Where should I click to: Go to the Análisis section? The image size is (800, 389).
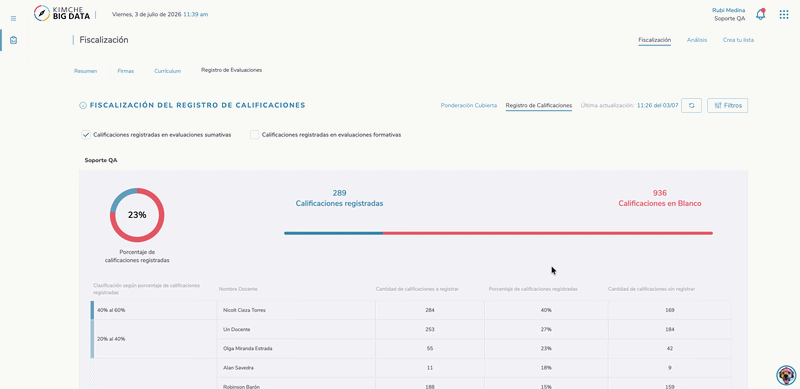(697, 40)
